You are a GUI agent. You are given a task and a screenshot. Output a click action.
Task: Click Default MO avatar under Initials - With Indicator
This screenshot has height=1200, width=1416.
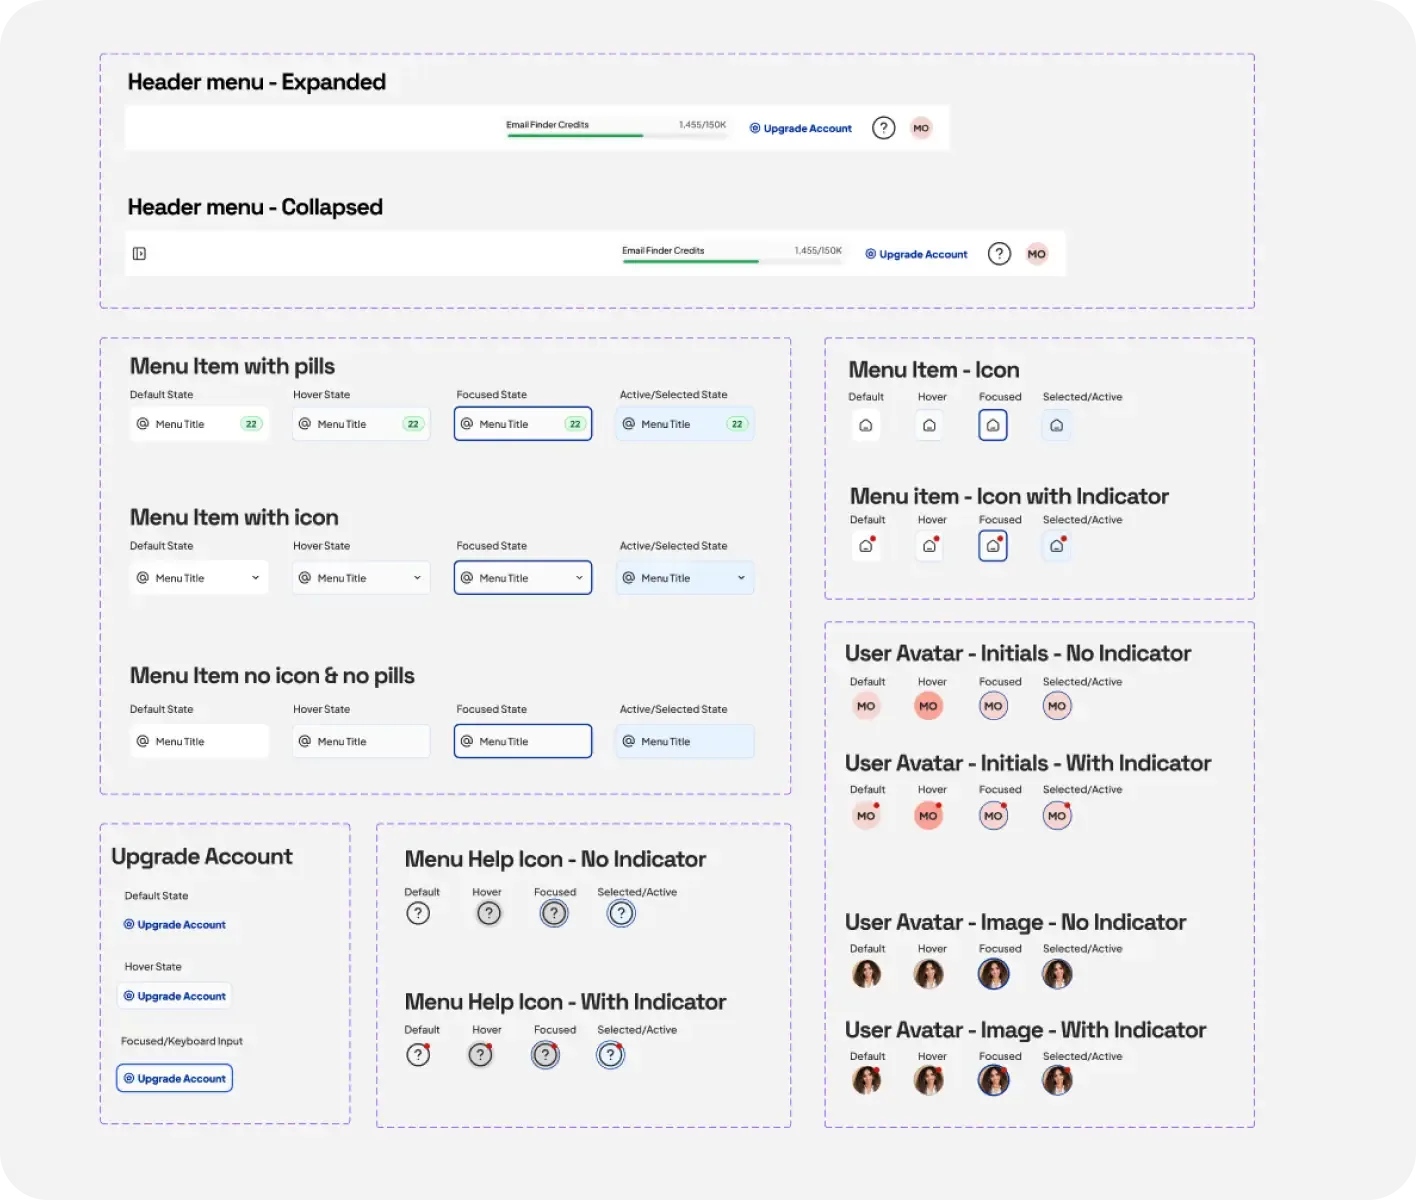pyautogui.click(x=866, y=816)
